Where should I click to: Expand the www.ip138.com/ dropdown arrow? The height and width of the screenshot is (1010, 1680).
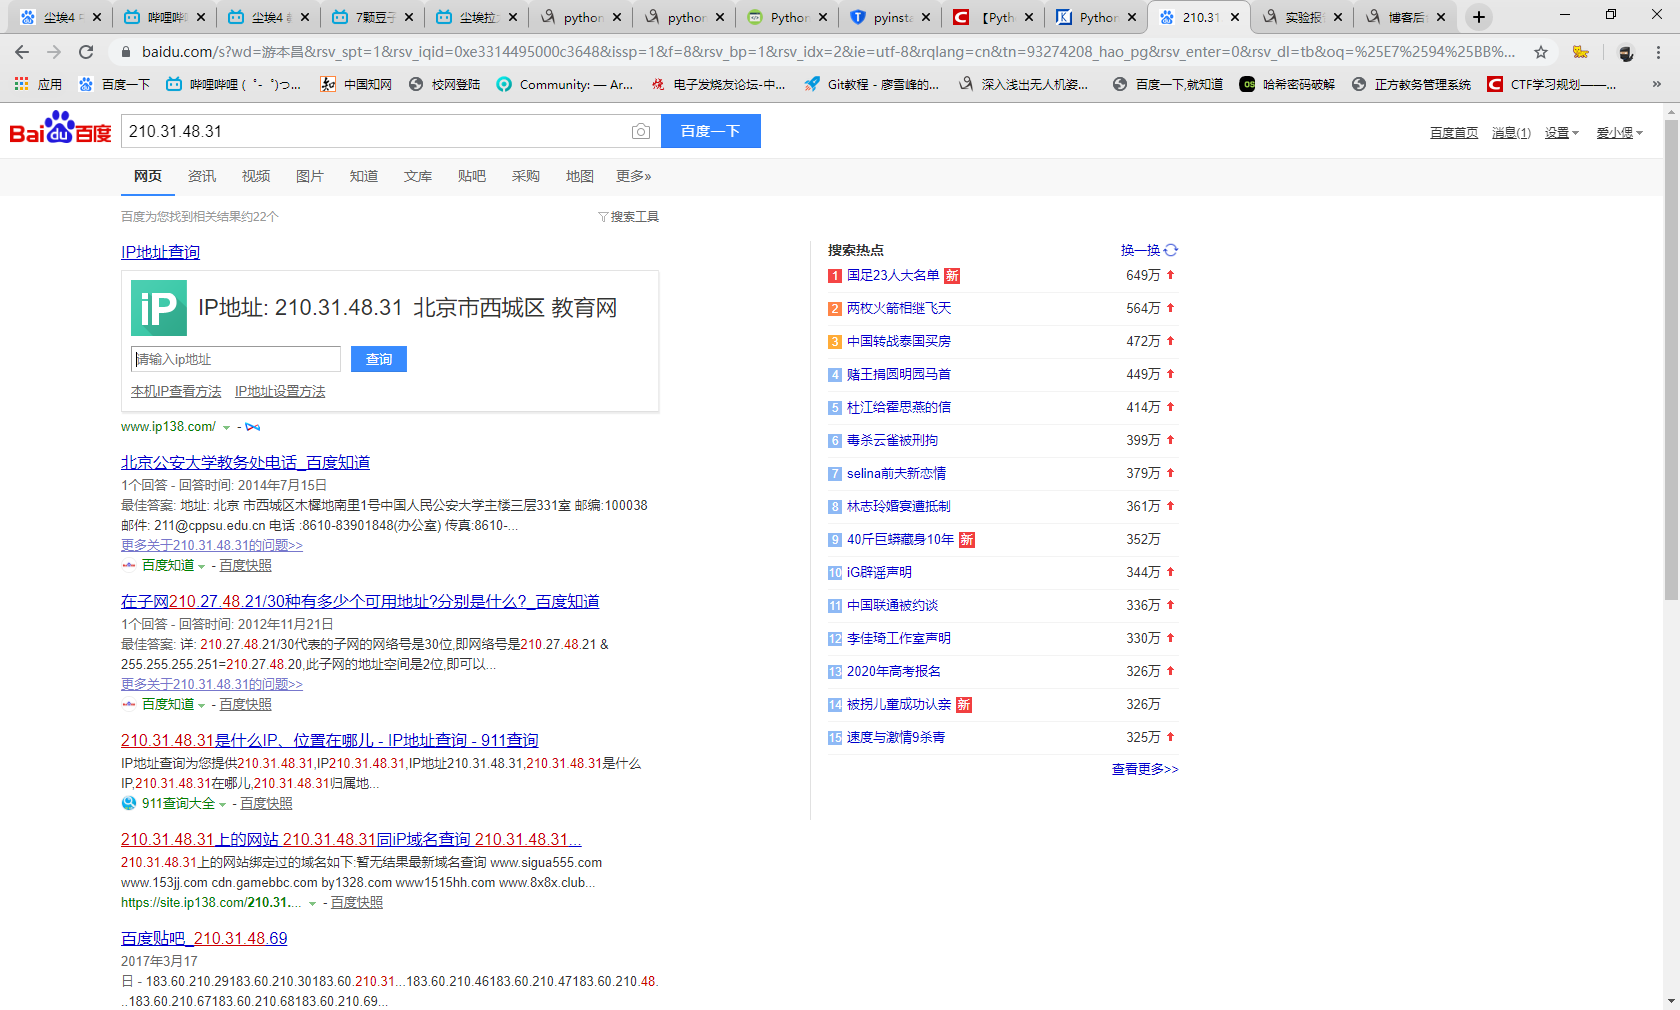pos(226,428)
